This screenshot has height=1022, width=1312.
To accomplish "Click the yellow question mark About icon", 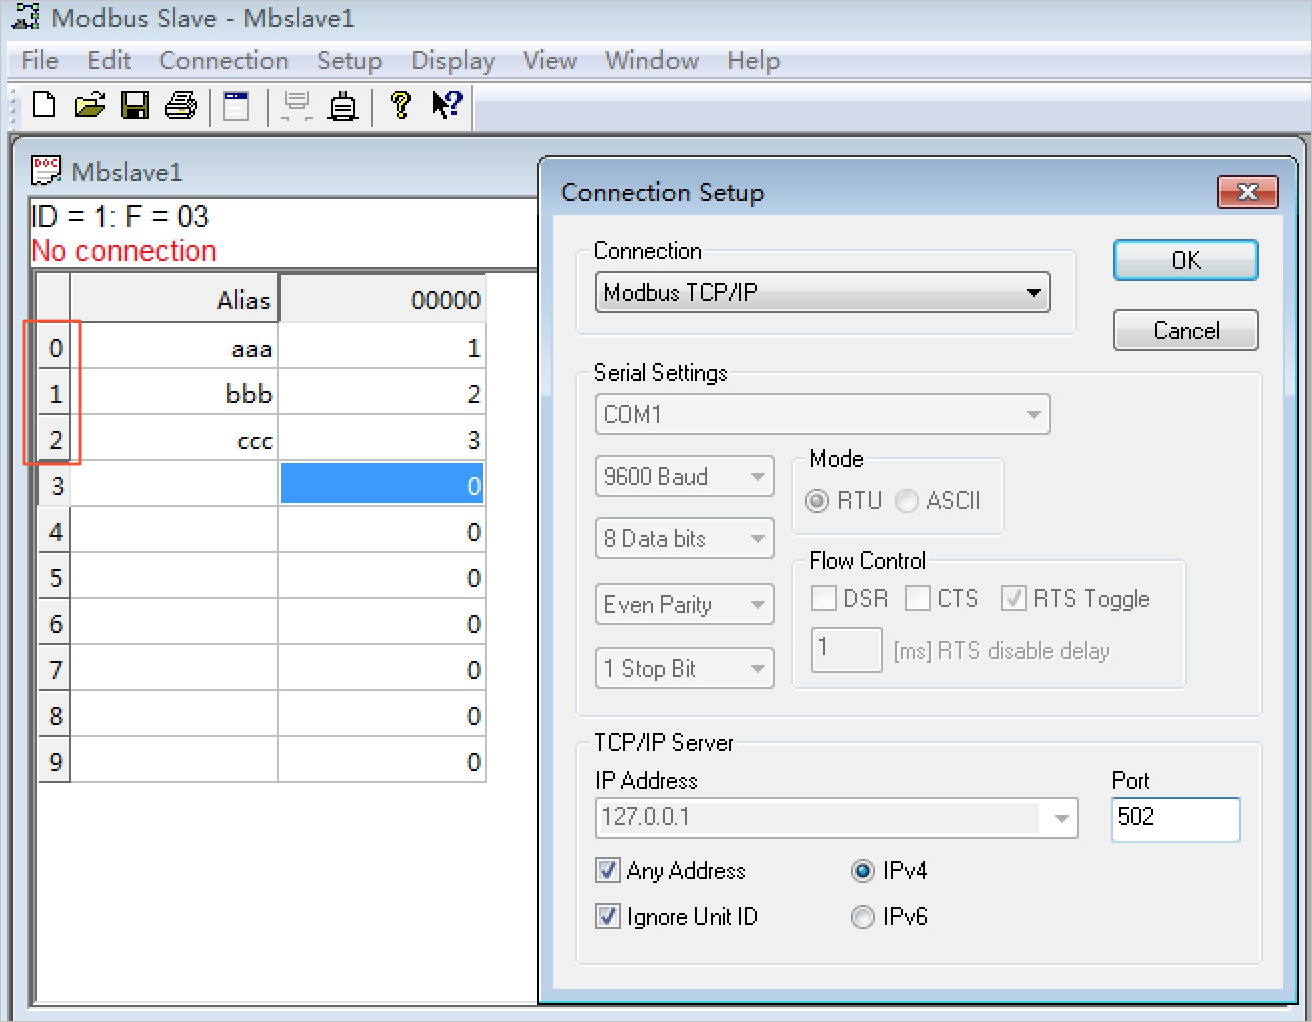I will point(401,104).
